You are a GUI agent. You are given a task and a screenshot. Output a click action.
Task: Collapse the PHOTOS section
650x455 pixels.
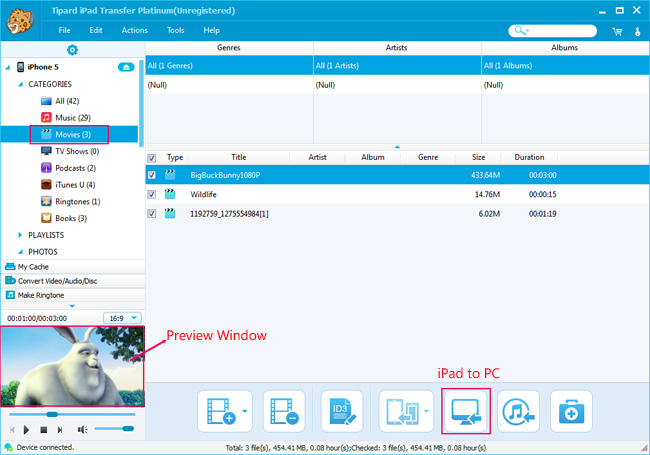coord(20,252)
